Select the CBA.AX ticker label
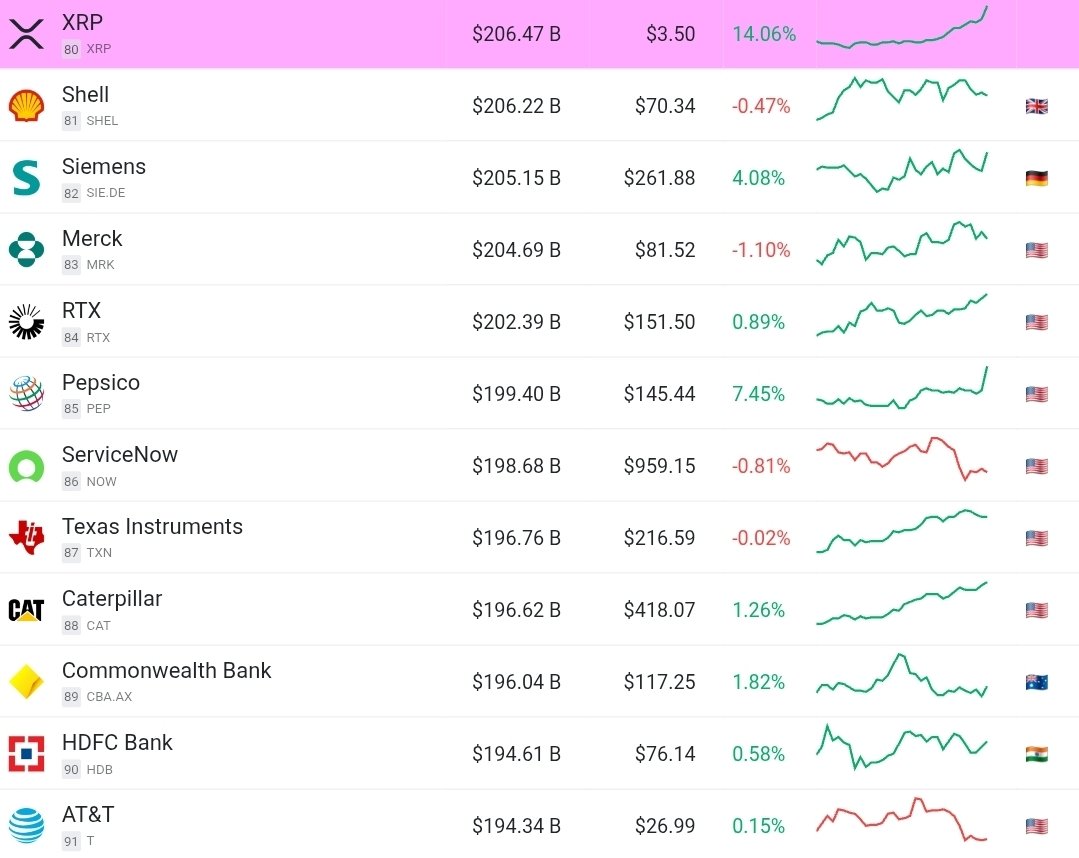This screenshot has width=1079, height=858. pyautogui.click(x=109, y=696)
